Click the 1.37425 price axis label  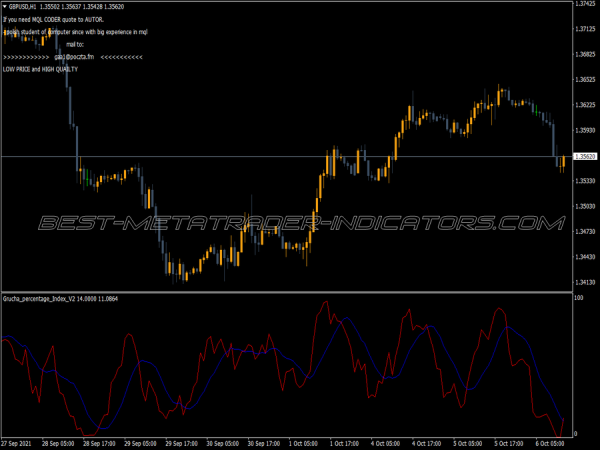point(585,3)
